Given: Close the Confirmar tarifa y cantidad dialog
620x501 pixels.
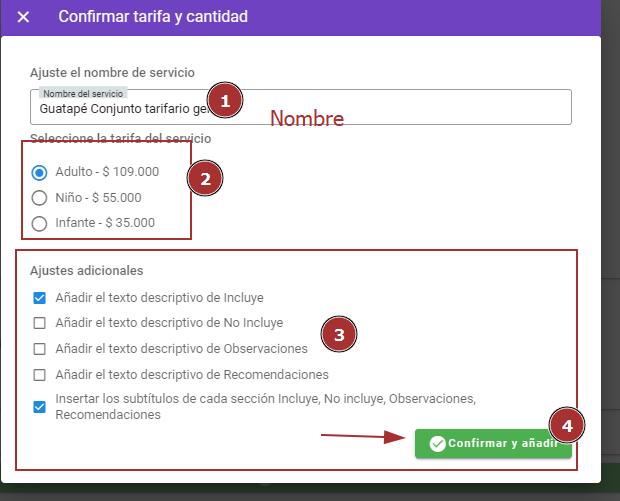Looking at the screenshot, I should (x=24, y=17).
